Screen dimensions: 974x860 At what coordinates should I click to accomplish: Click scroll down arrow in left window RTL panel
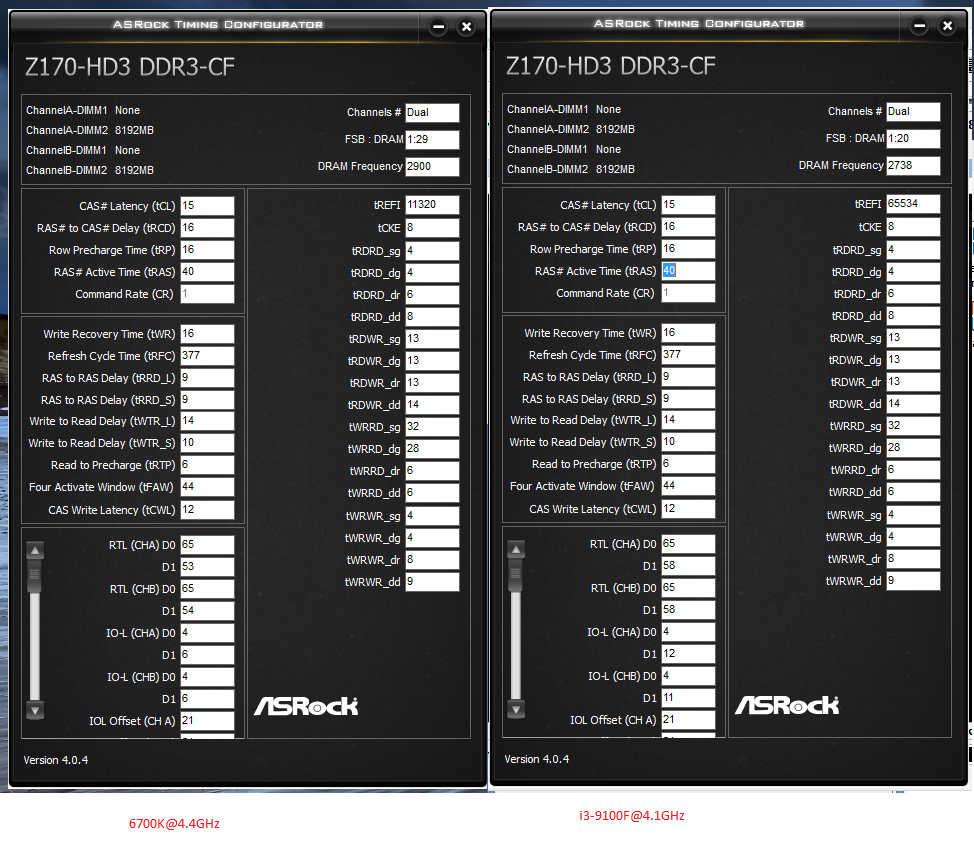[x=35, y=710]
